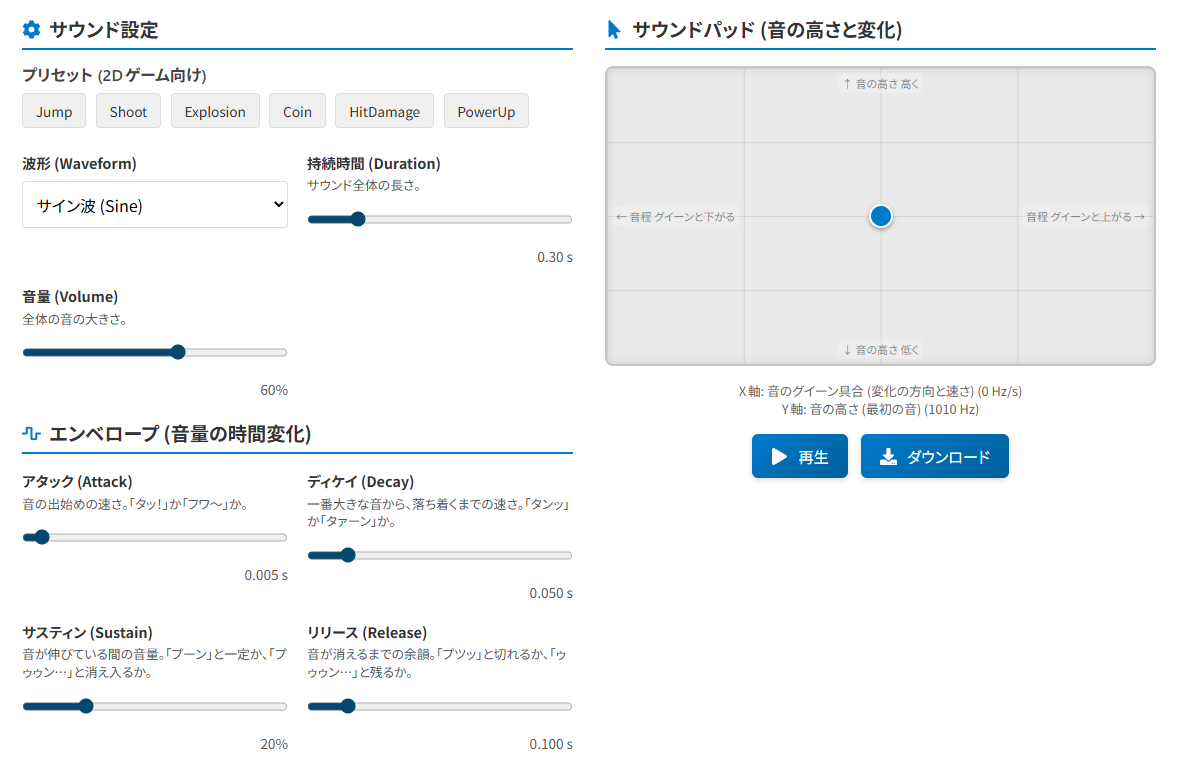Select the Shoot preset
The height and width of the screenshot is (770, 1180).
click(x=128, y=112)
